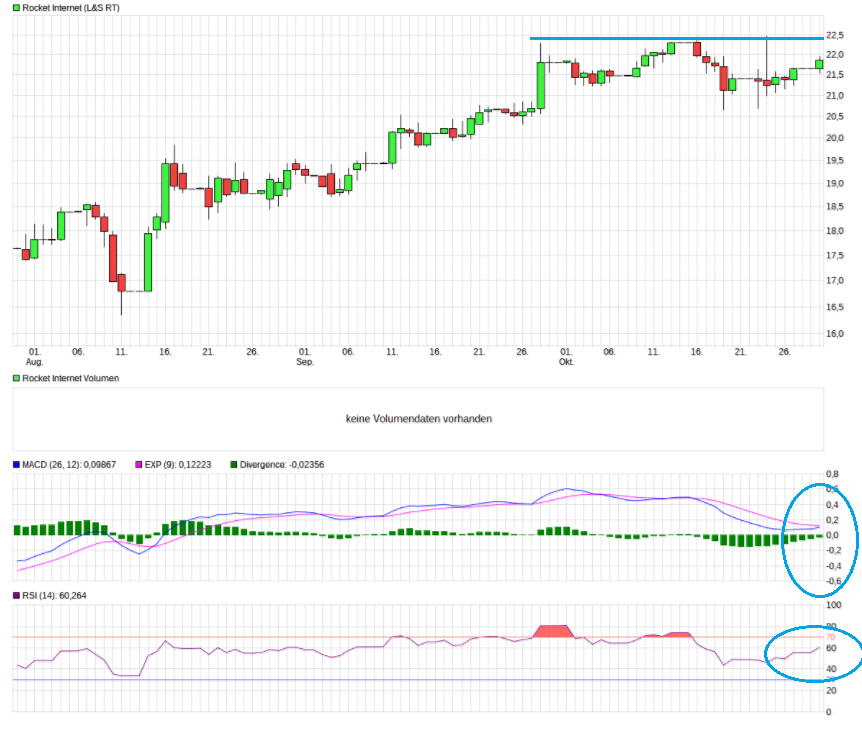
Task: Click the 0,0 MACD axis label
Action: pos(832,535)
